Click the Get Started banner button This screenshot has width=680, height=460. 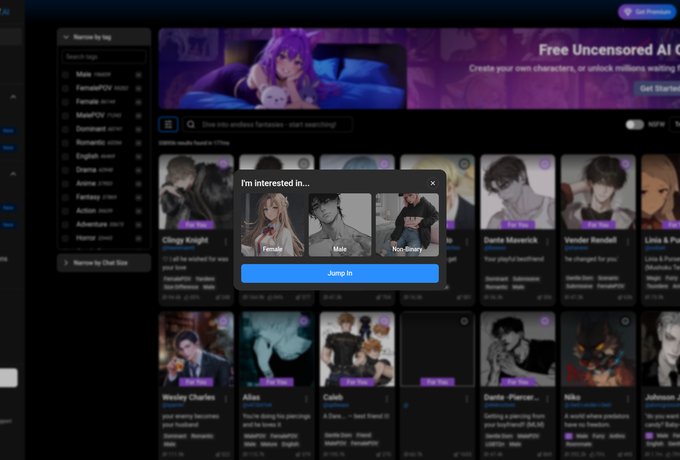656,88
